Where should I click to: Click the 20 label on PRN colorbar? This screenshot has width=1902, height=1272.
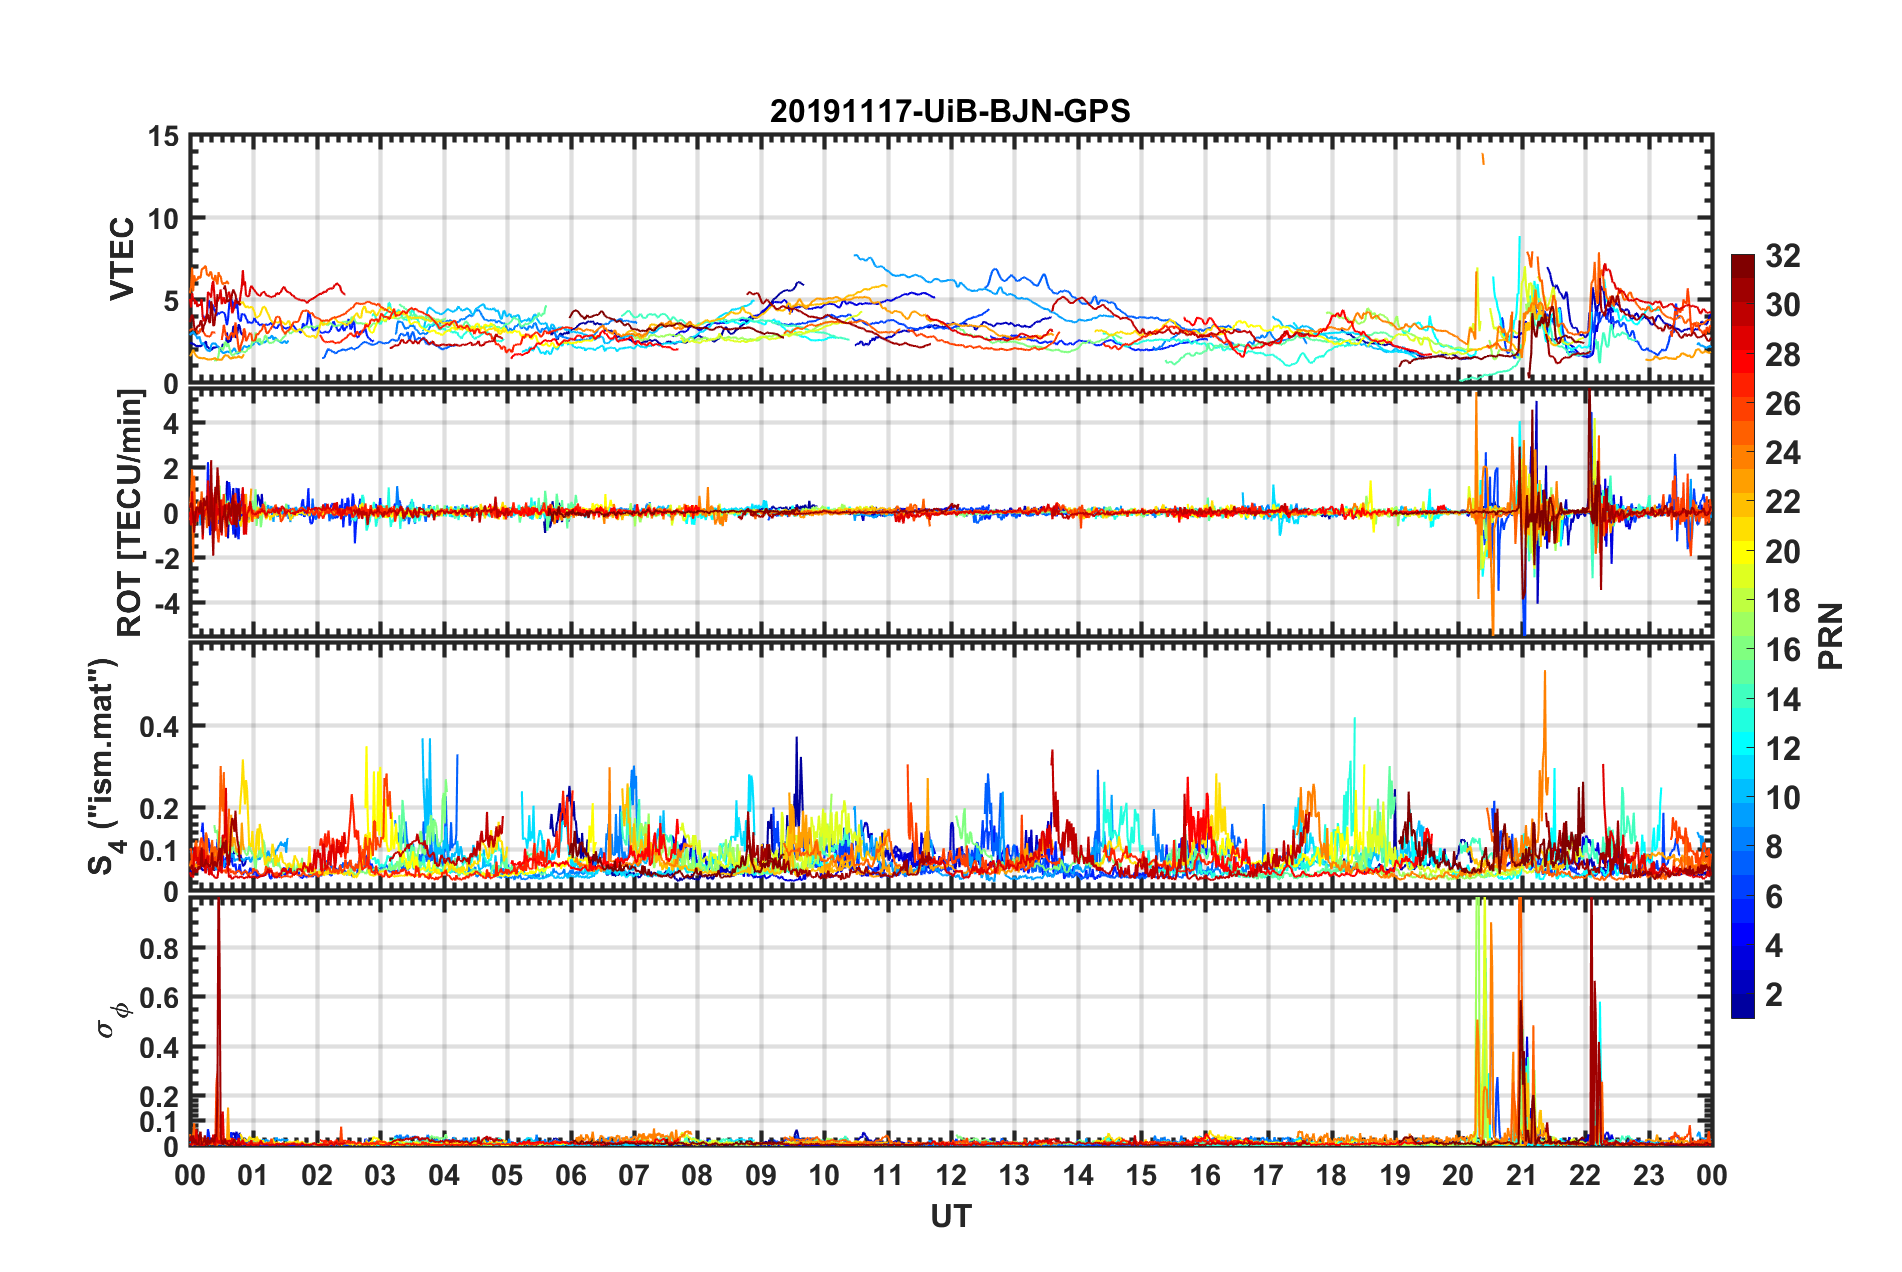pos(1783,552)
